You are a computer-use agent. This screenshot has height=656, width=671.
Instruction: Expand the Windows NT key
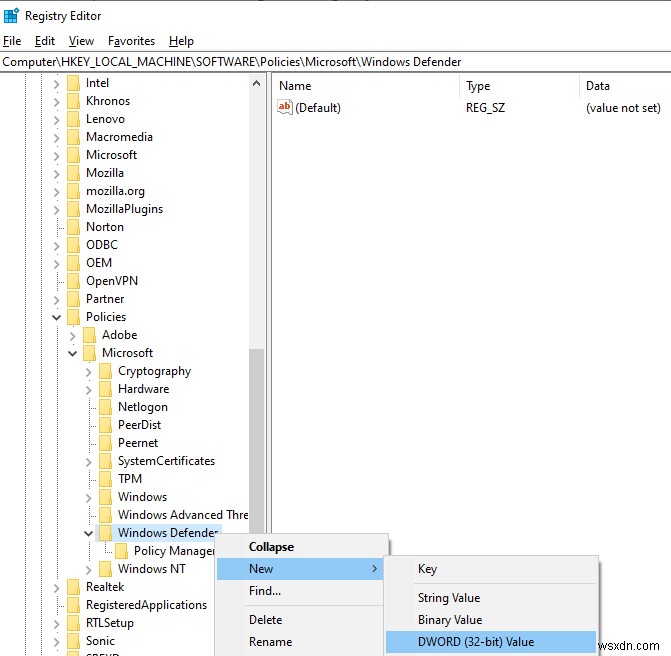click(x=89, y=570)
